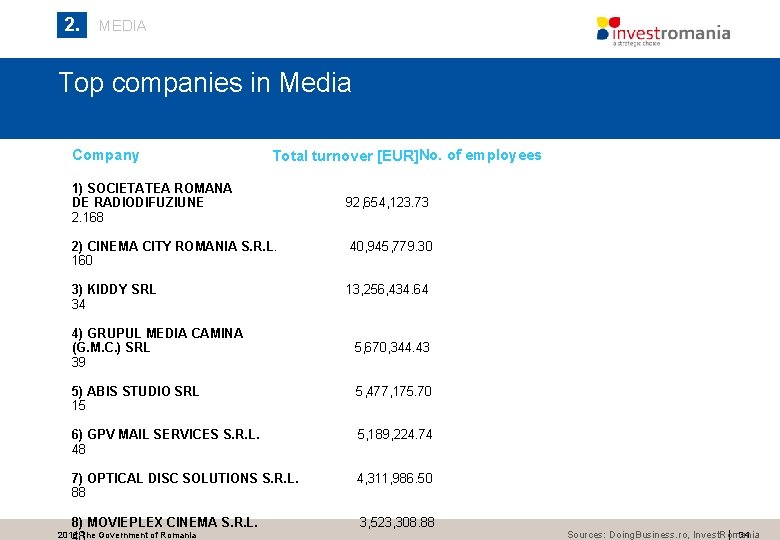Click employee count 39

click(x=79, y=362)
